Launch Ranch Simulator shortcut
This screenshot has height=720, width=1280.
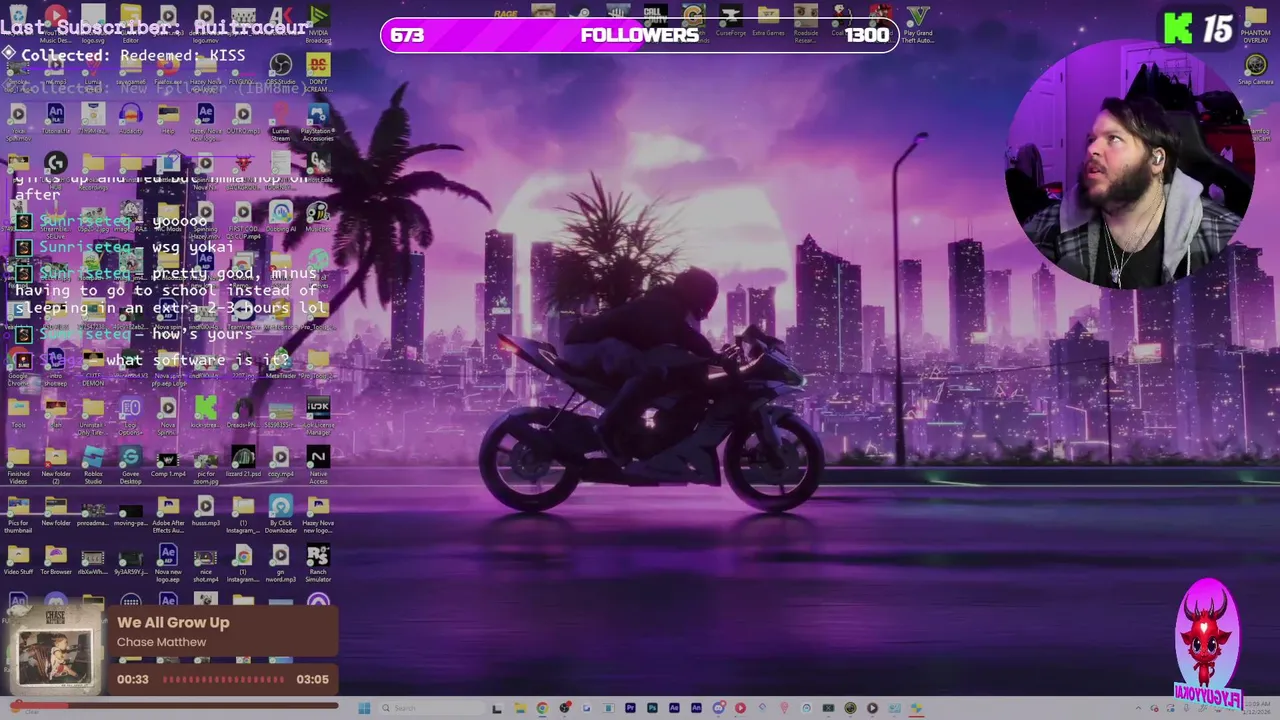pos(318,564)
